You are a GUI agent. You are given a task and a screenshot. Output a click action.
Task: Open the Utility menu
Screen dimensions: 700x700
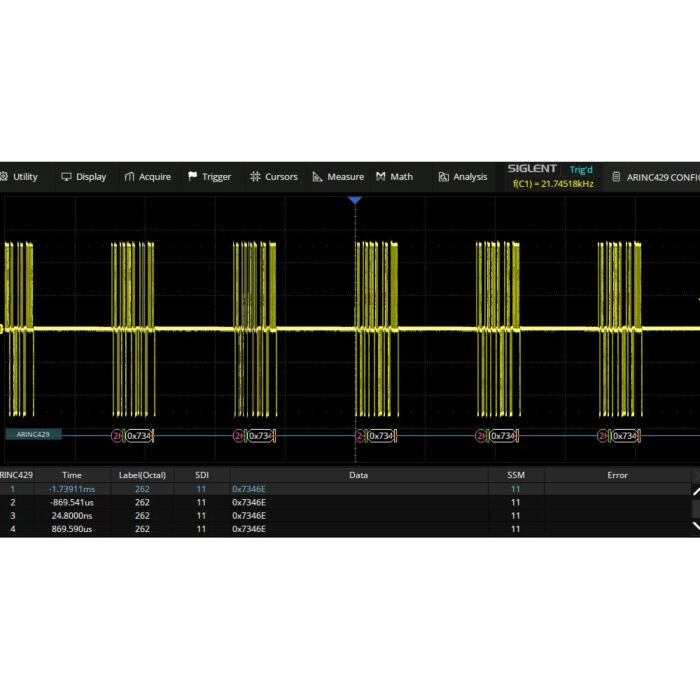pos(19,177)
